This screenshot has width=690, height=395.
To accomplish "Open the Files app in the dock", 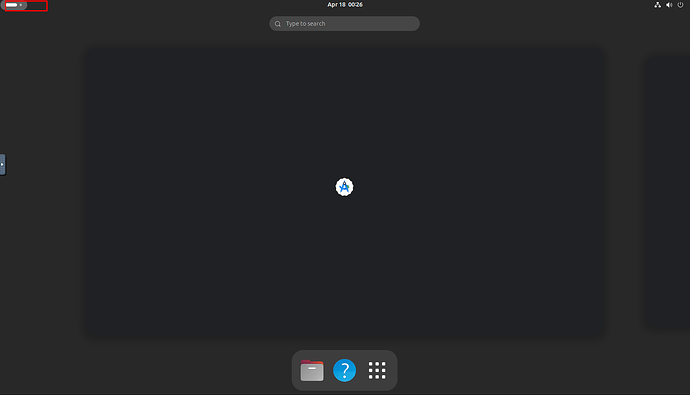I will pyautogui.click(x=312, y=370).
